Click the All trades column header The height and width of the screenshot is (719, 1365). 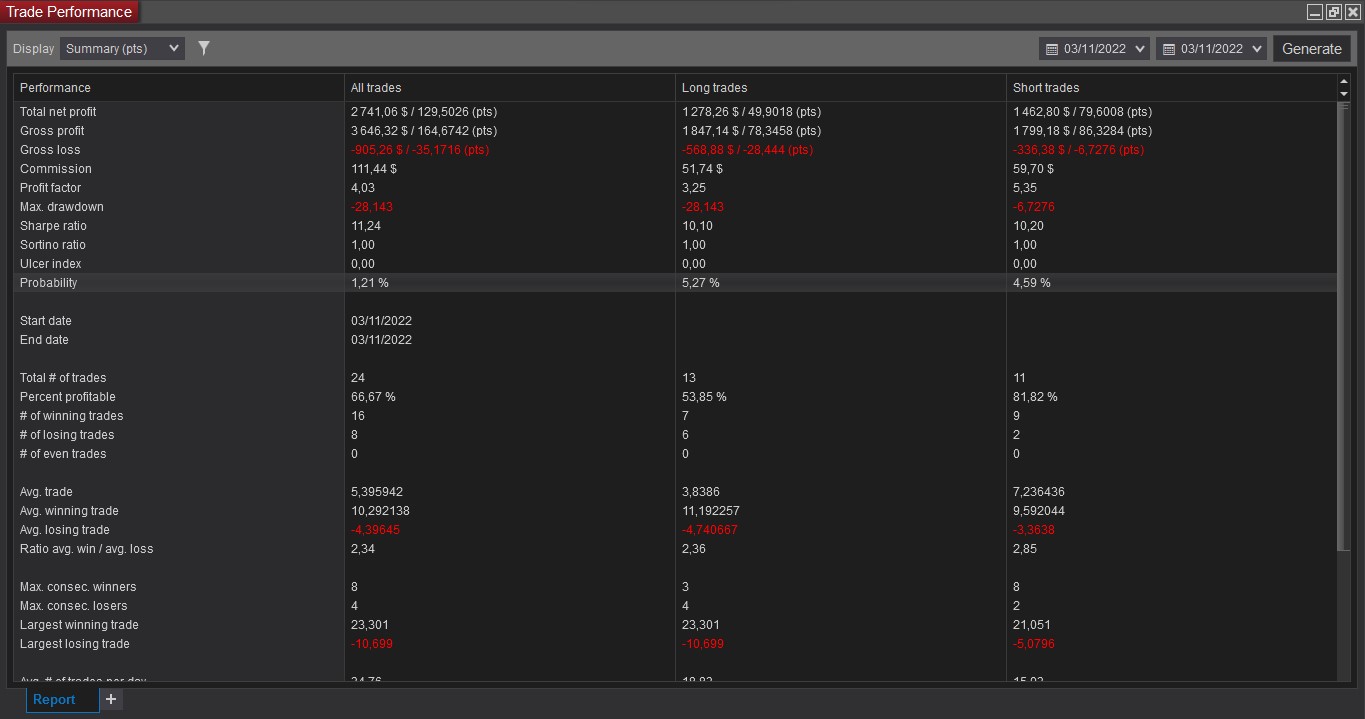[x=376, y=88]
